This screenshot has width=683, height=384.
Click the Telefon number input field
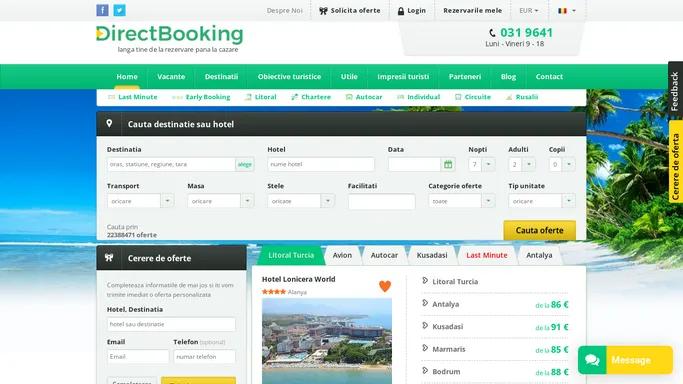[x=204, y=357]
